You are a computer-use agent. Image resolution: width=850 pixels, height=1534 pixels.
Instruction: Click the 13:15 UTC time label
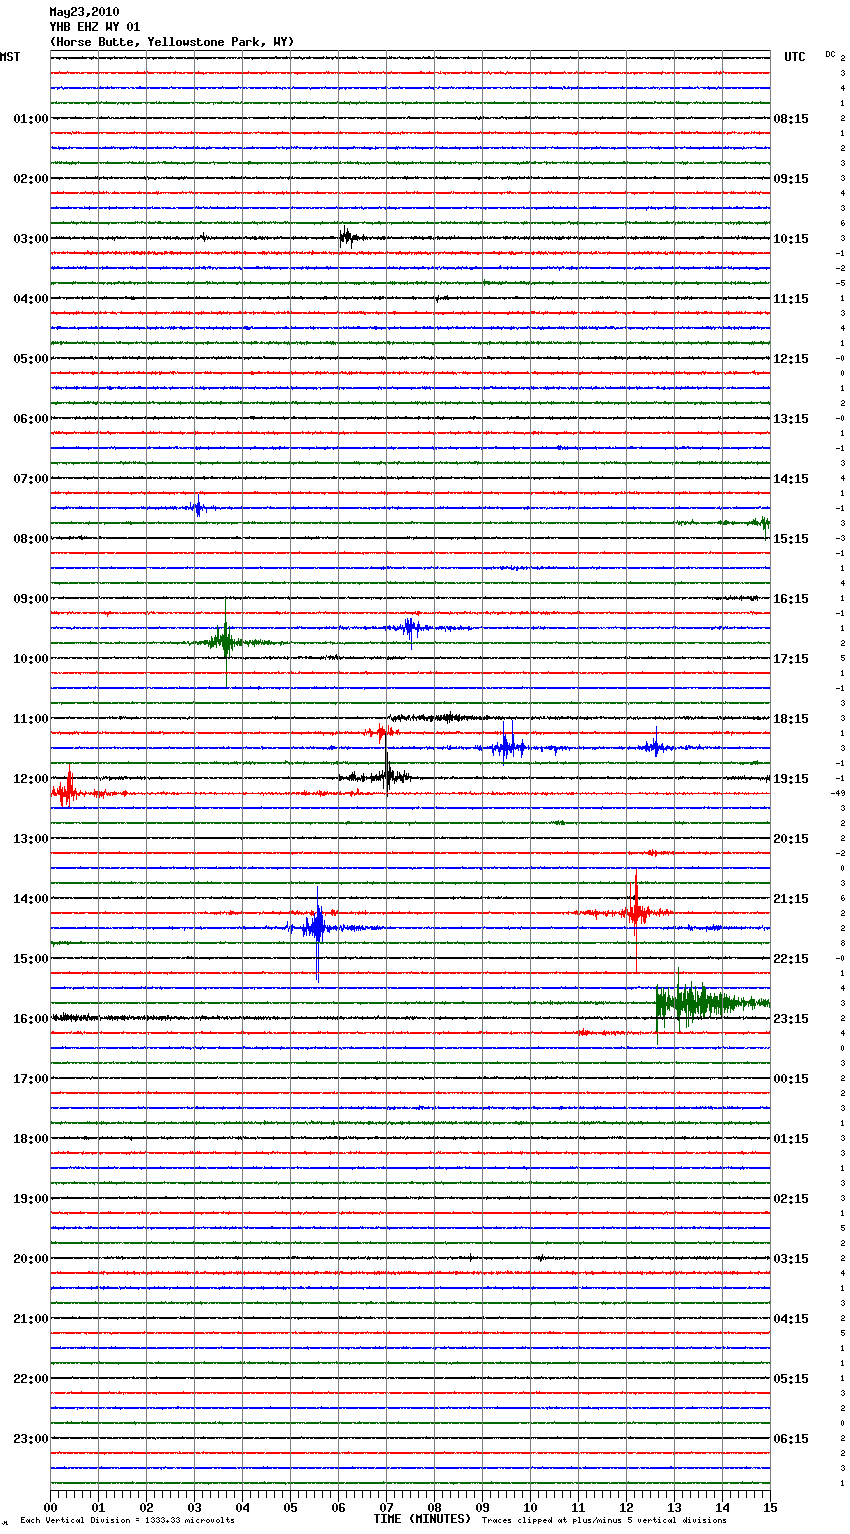coord(791,419)
